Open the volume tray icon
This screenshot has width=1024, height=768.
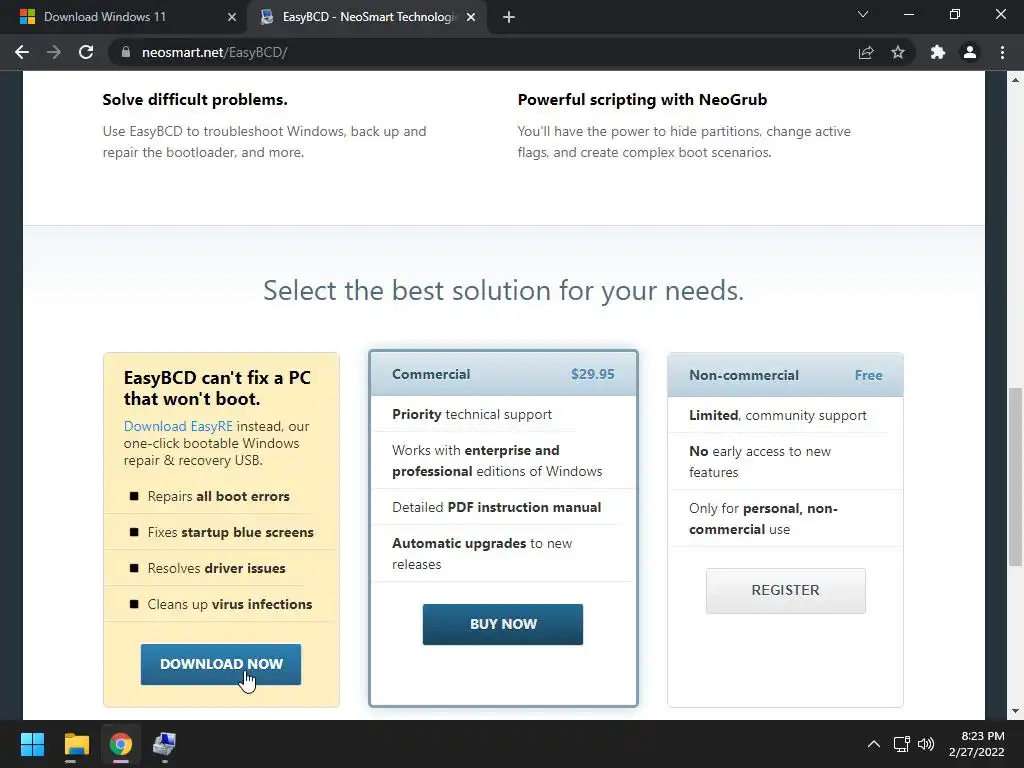(x=925, y=744)
